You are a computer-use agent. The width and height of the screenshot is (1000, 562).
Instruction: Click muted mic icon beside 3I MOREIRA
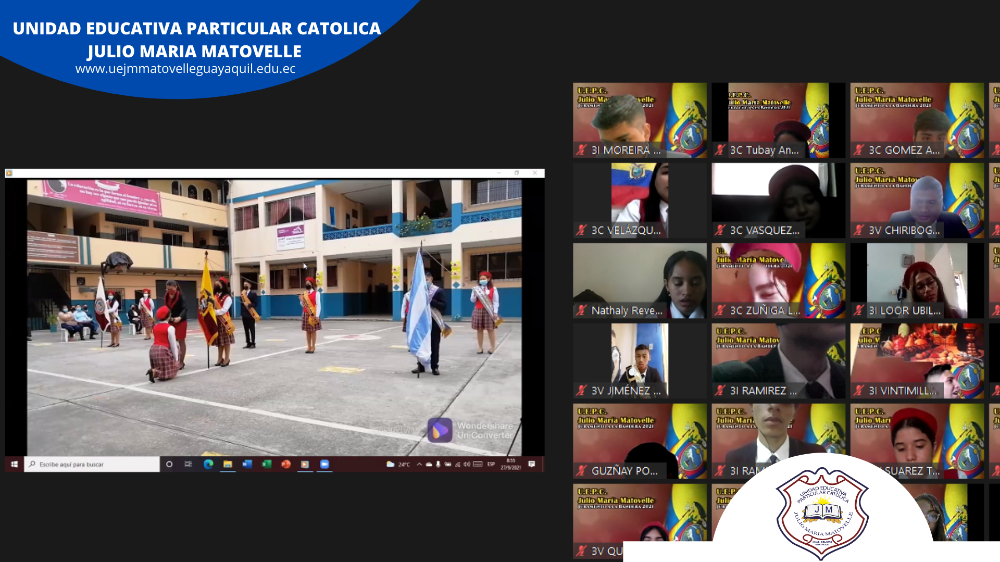pos(581,150)
